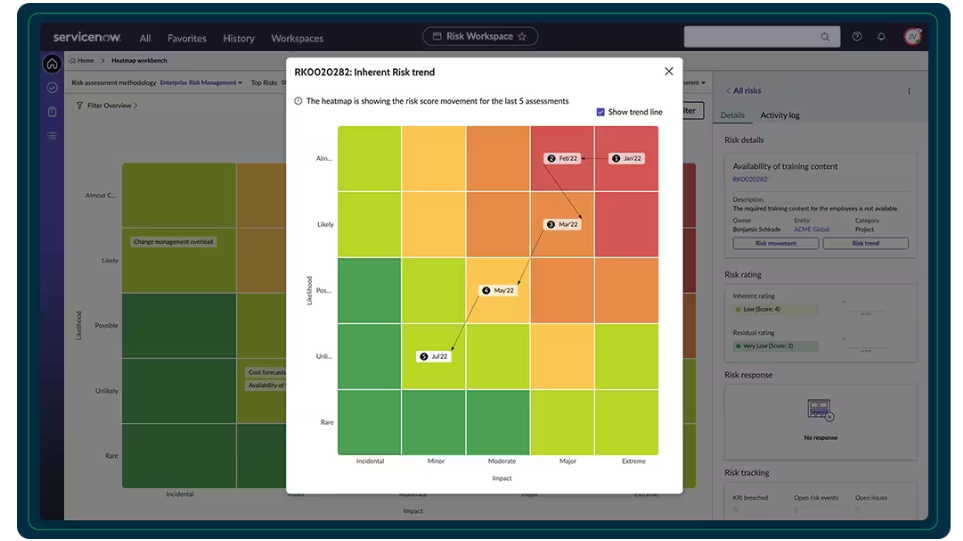Open the checkmark icon in left sidebar
The height and width of the screenshot is (541, 963).
[52, 88]
